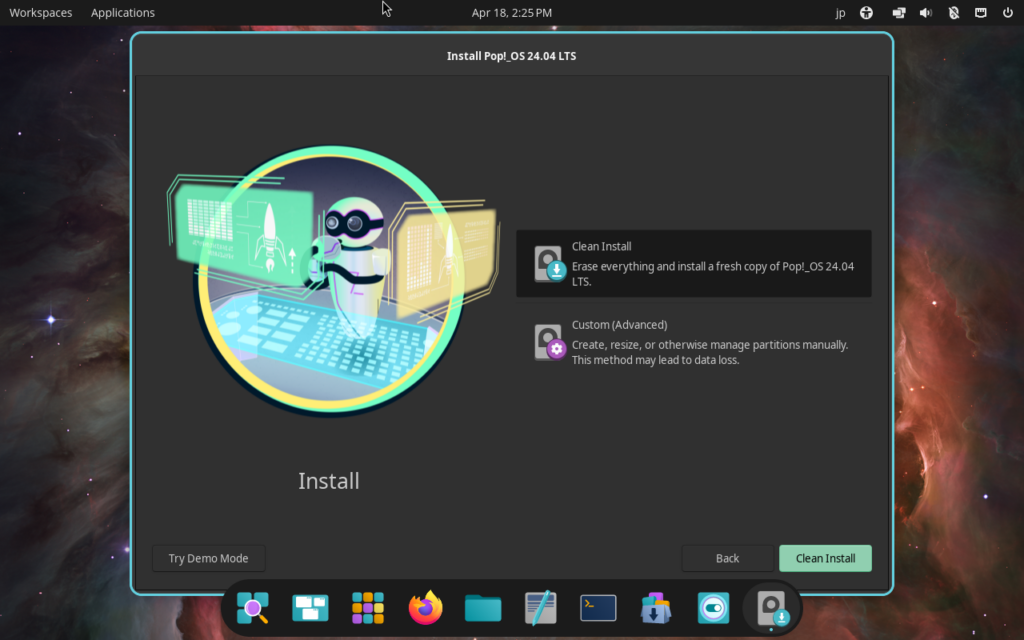Launch Firefox from the dock
Screen dimensions: 1024x640
pos(426,607)
